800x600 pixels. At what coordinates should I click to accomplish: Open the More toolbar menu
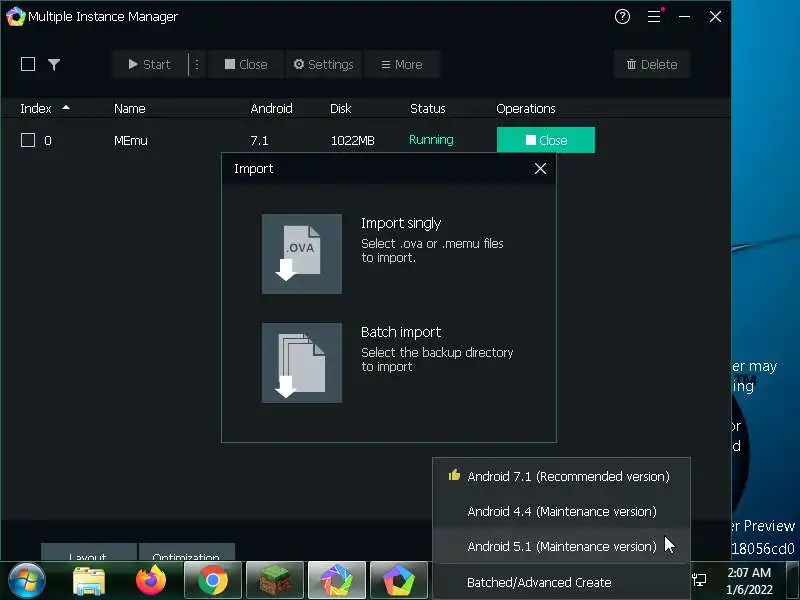click(x=402, y=64)
